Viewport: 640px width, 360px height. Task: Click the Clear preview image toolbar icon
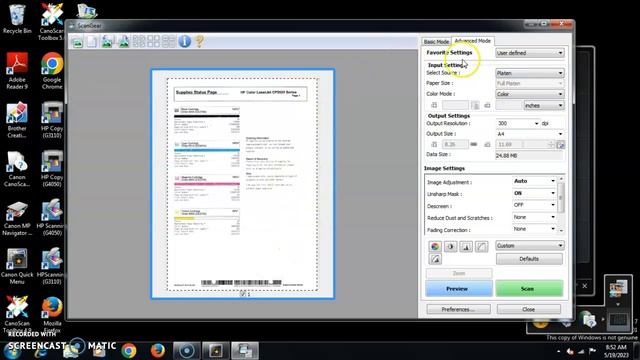77,42
